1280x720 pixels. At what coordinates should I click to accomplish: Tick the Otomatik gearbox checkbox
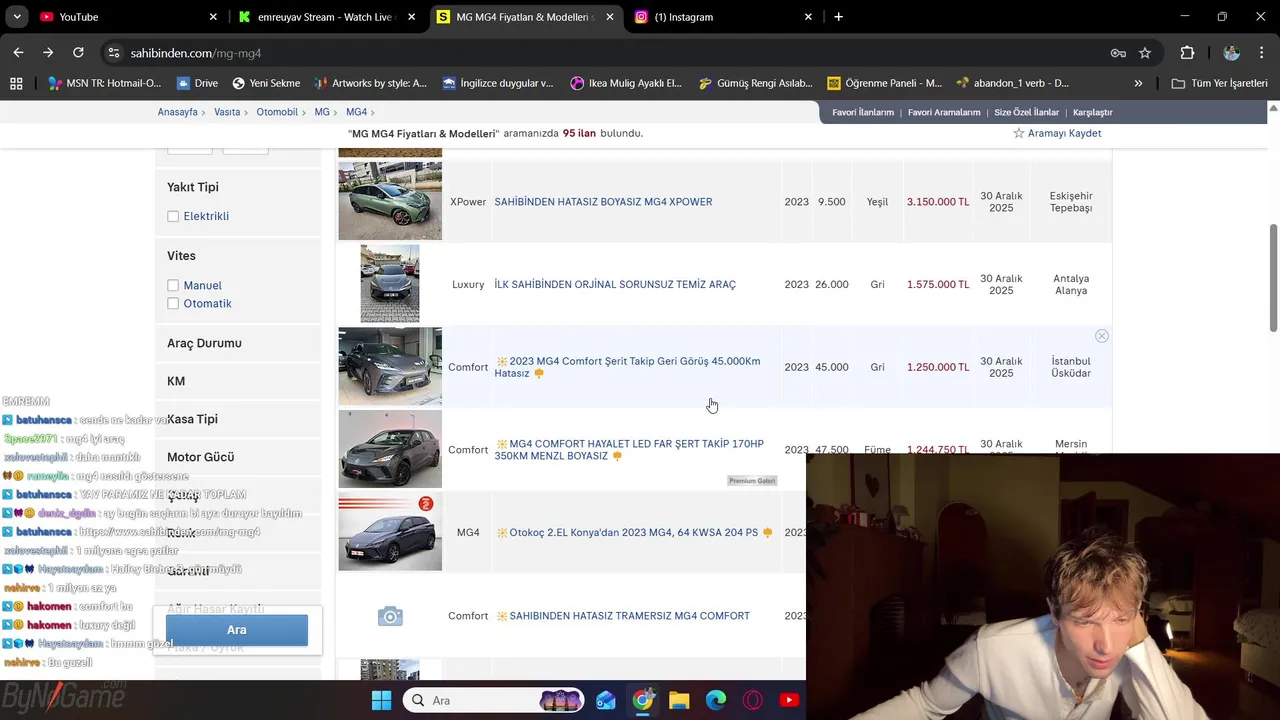[x=173, y=303]
